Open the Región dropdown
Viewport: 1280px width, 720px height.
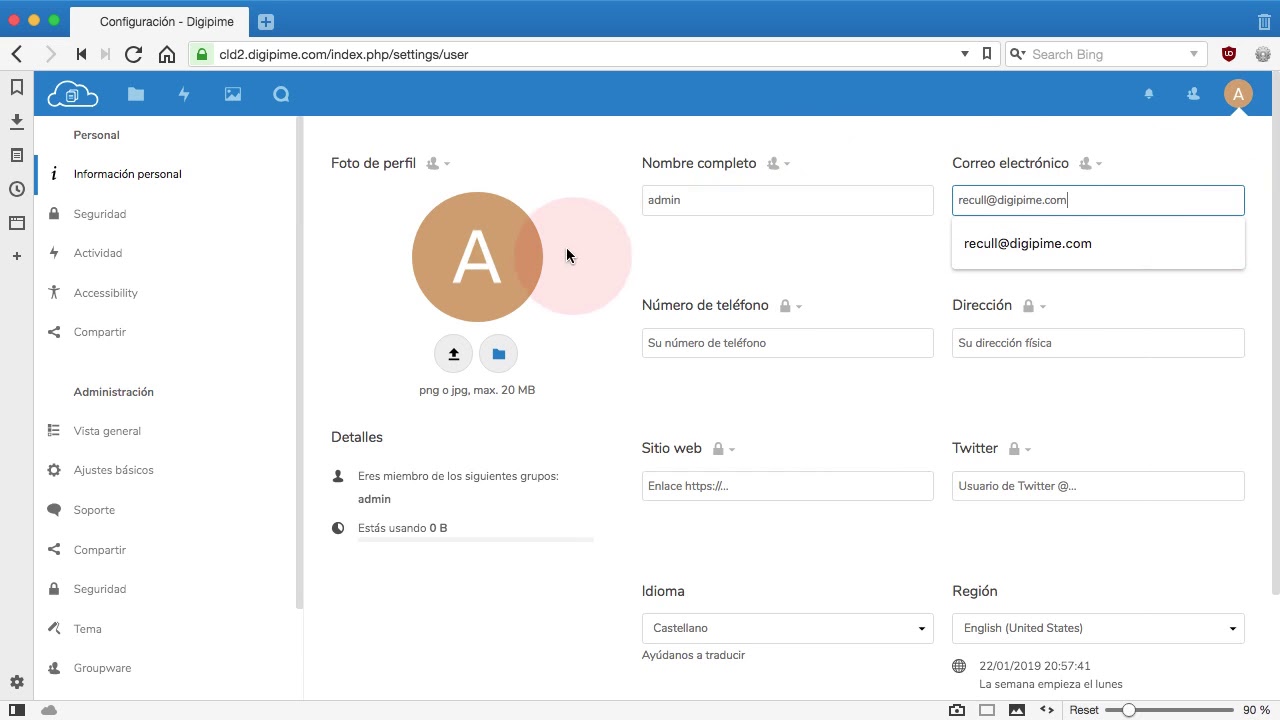1098,628
